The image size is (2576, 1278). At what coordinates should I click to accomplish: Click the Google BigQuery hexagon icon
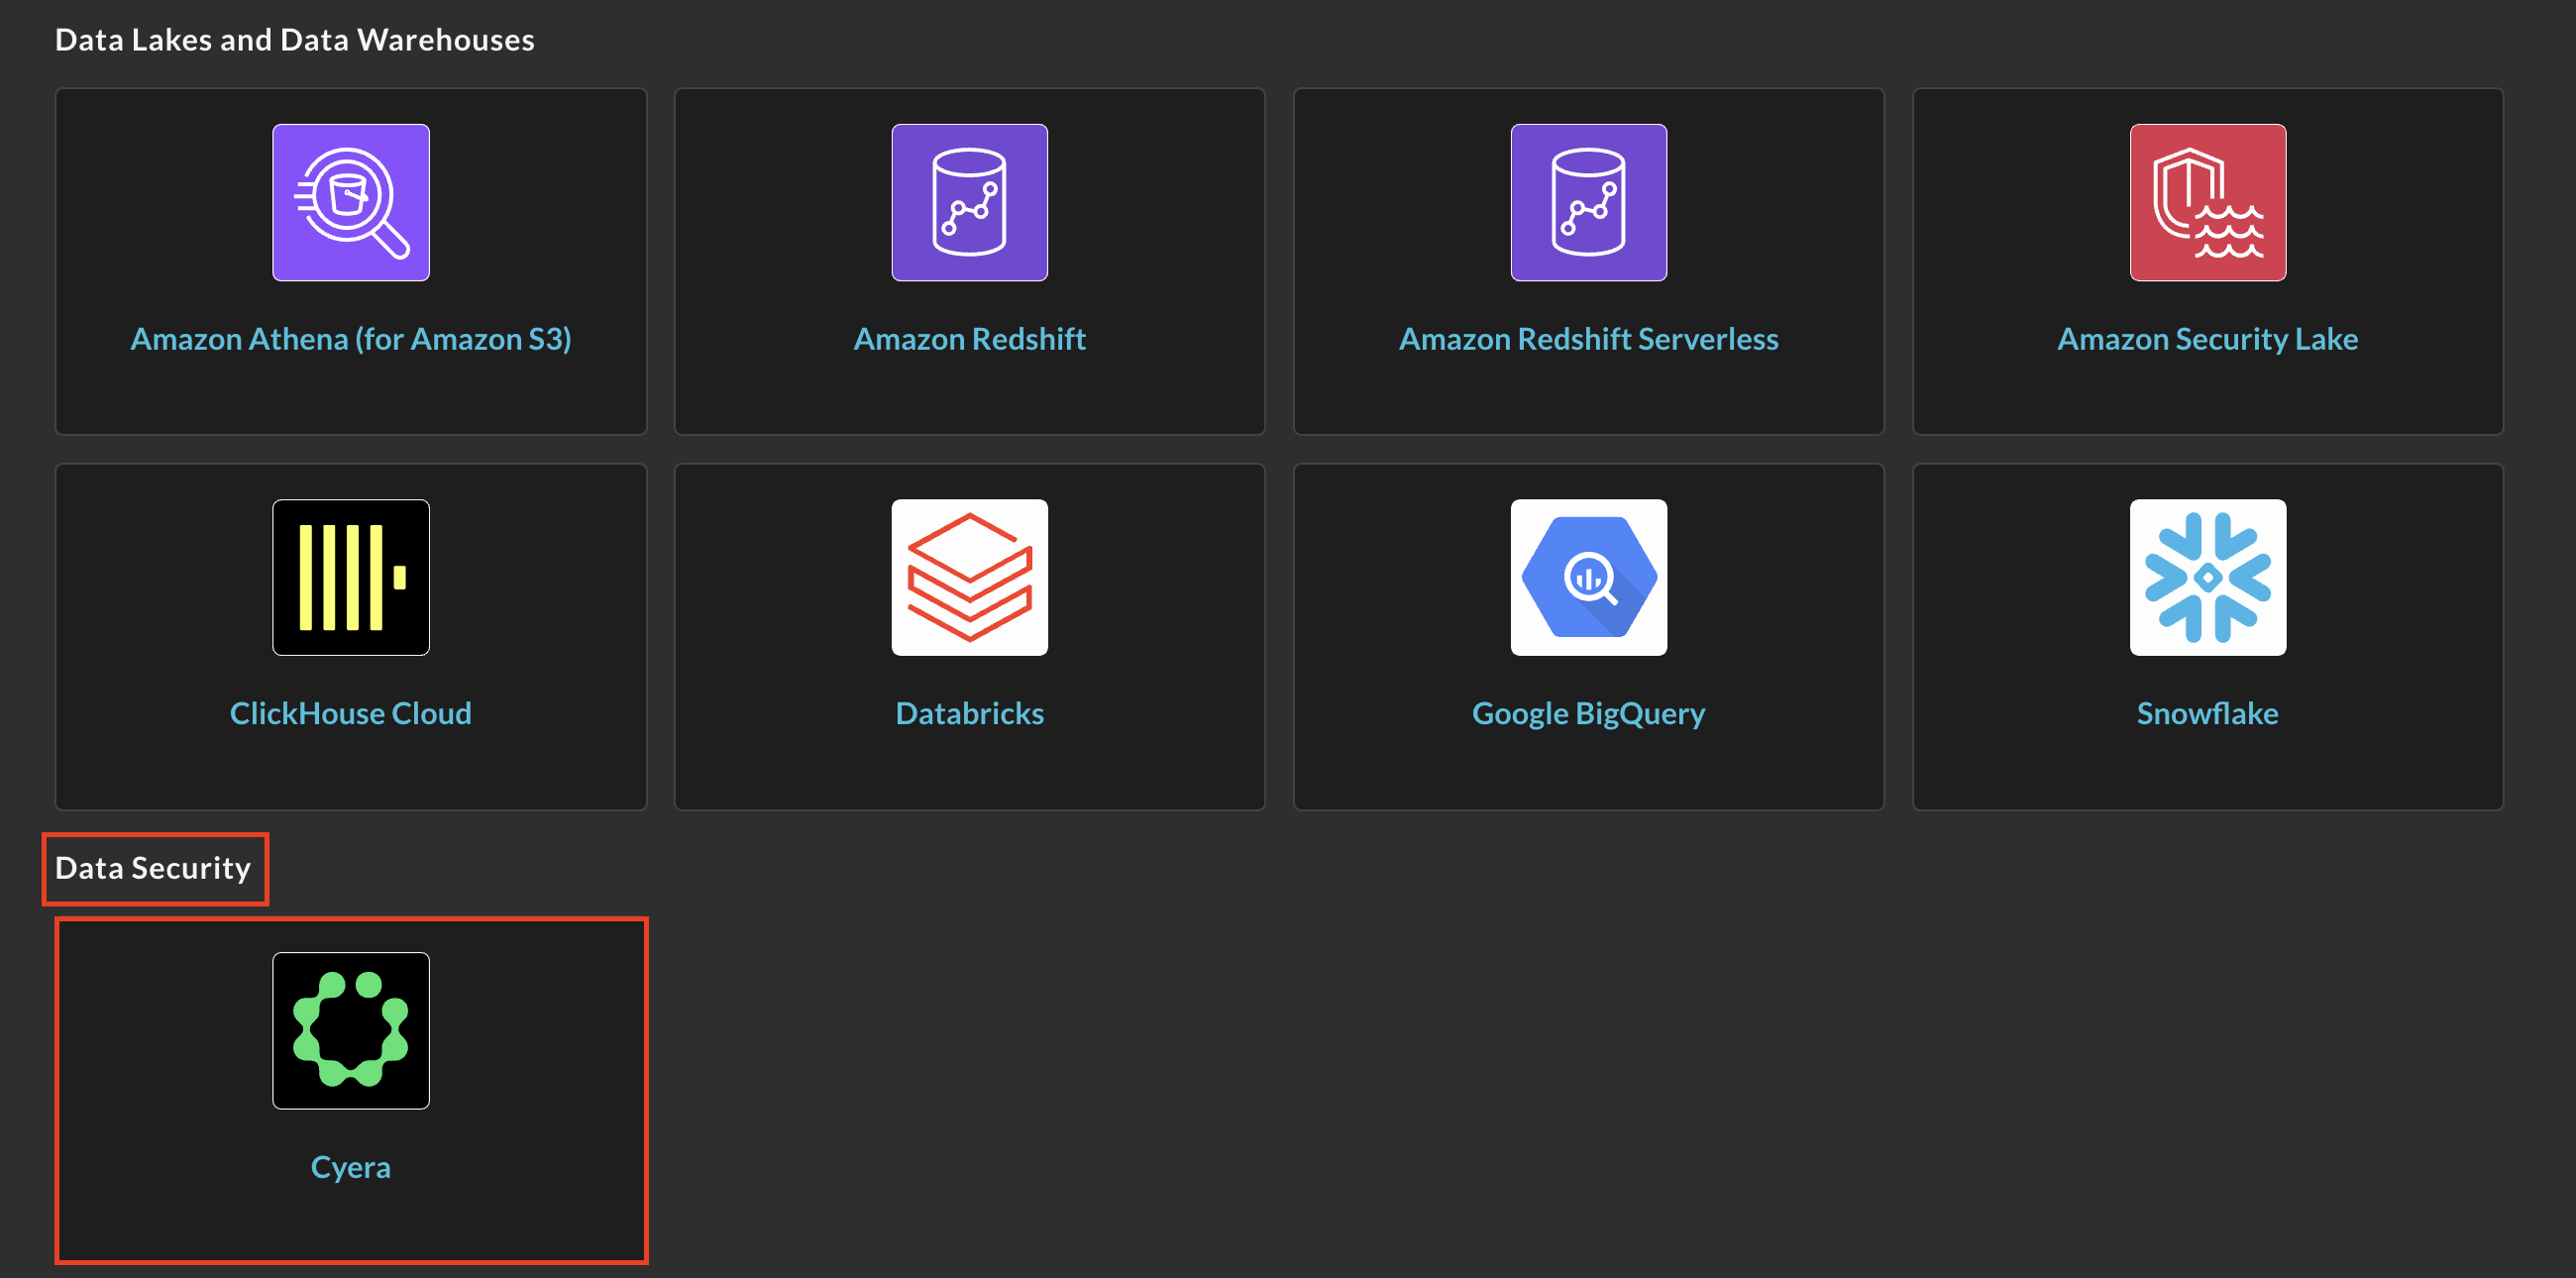pos(1589,577)
